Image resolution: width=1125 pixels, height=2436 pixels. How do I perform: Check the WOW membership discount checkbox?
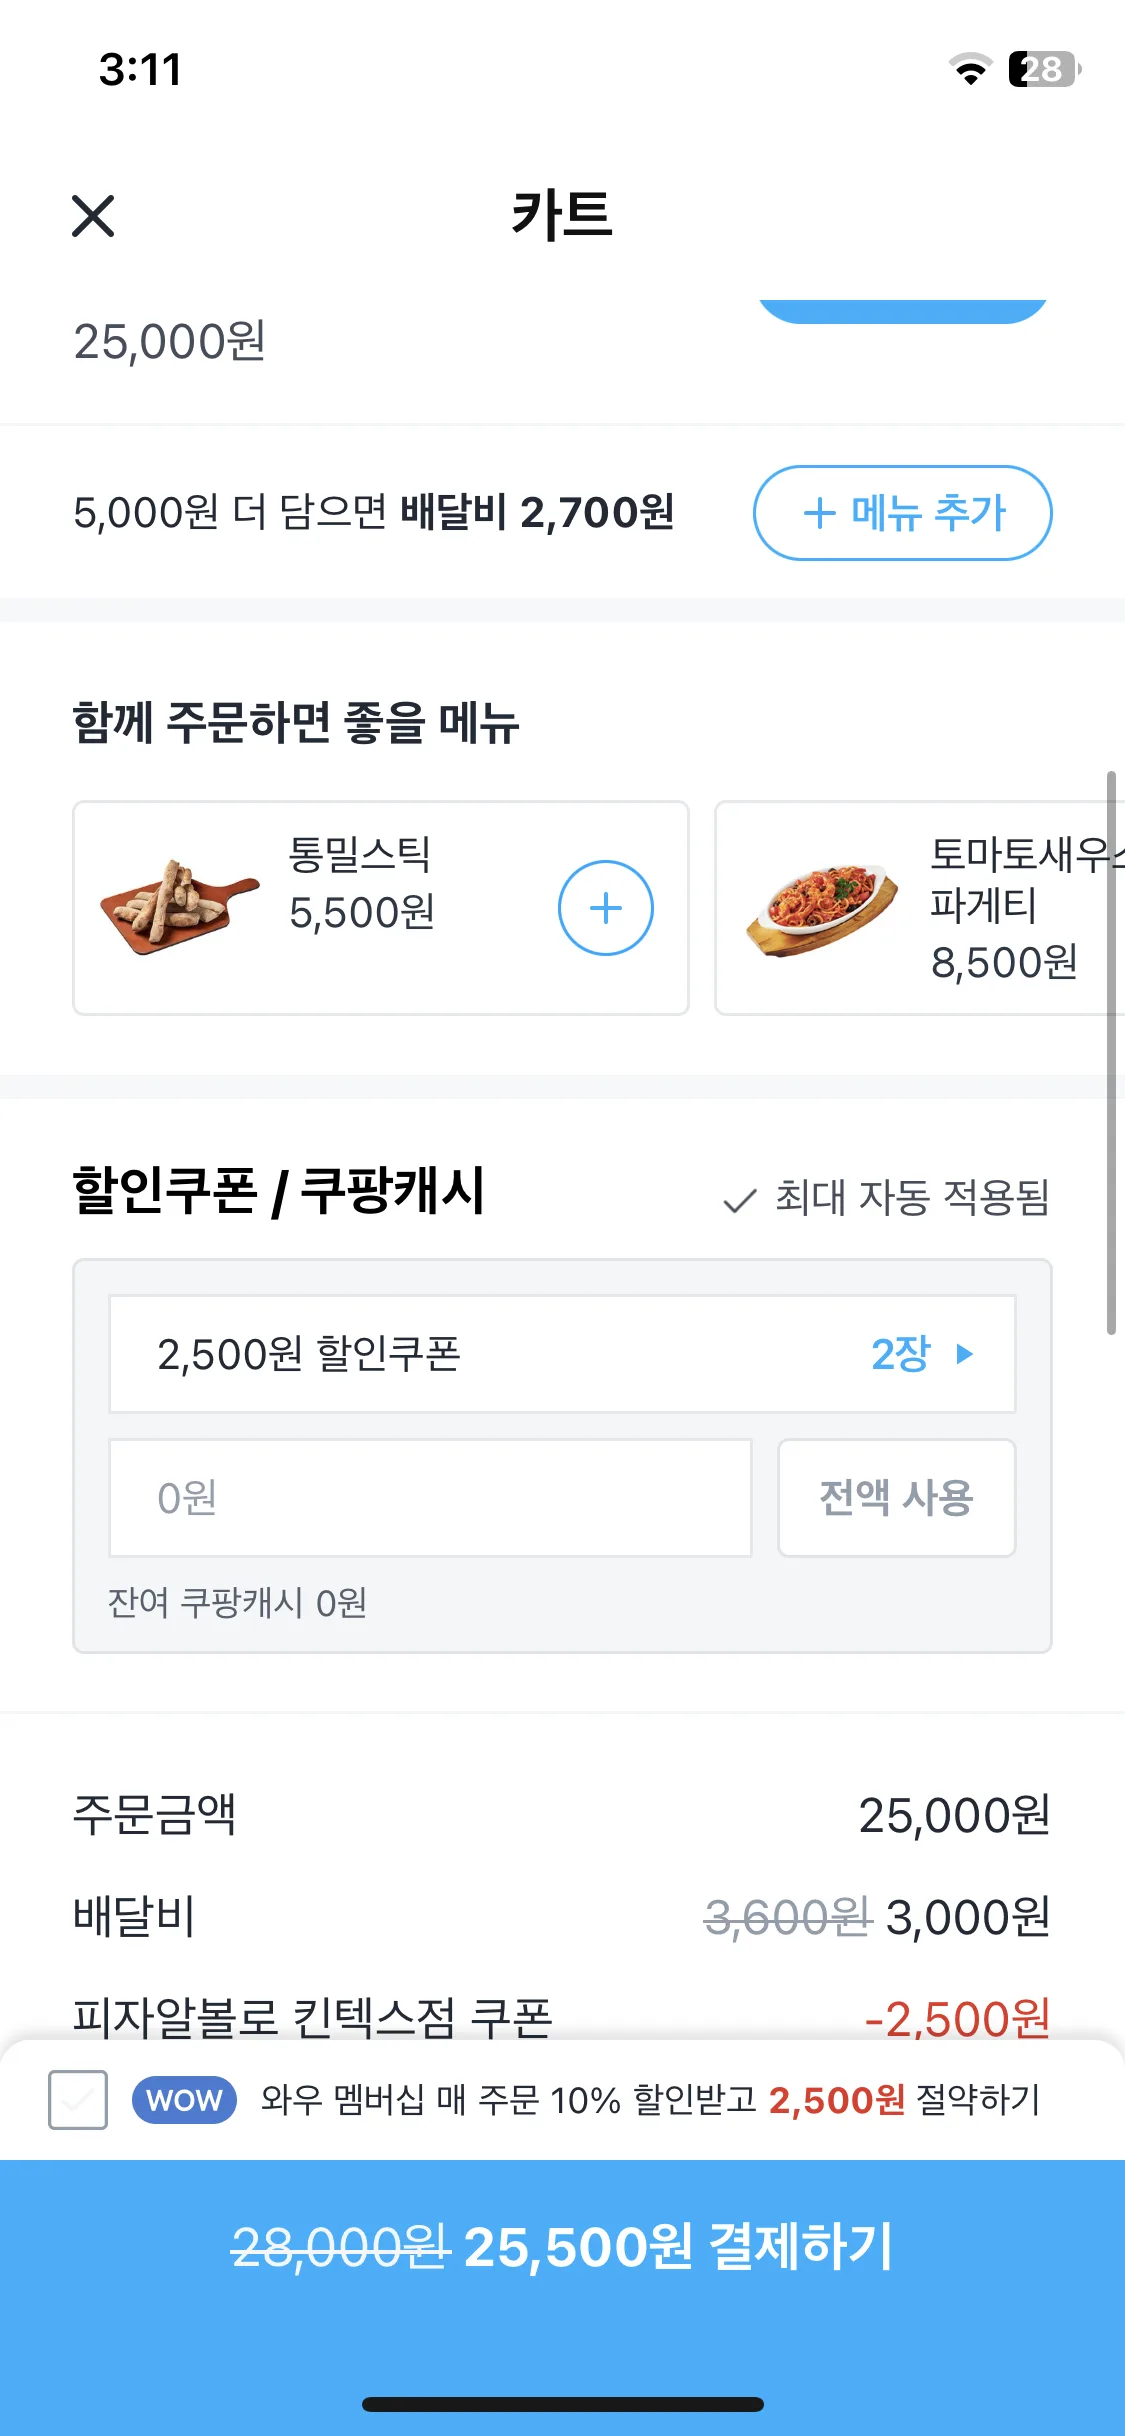[x=78, y=2100]
